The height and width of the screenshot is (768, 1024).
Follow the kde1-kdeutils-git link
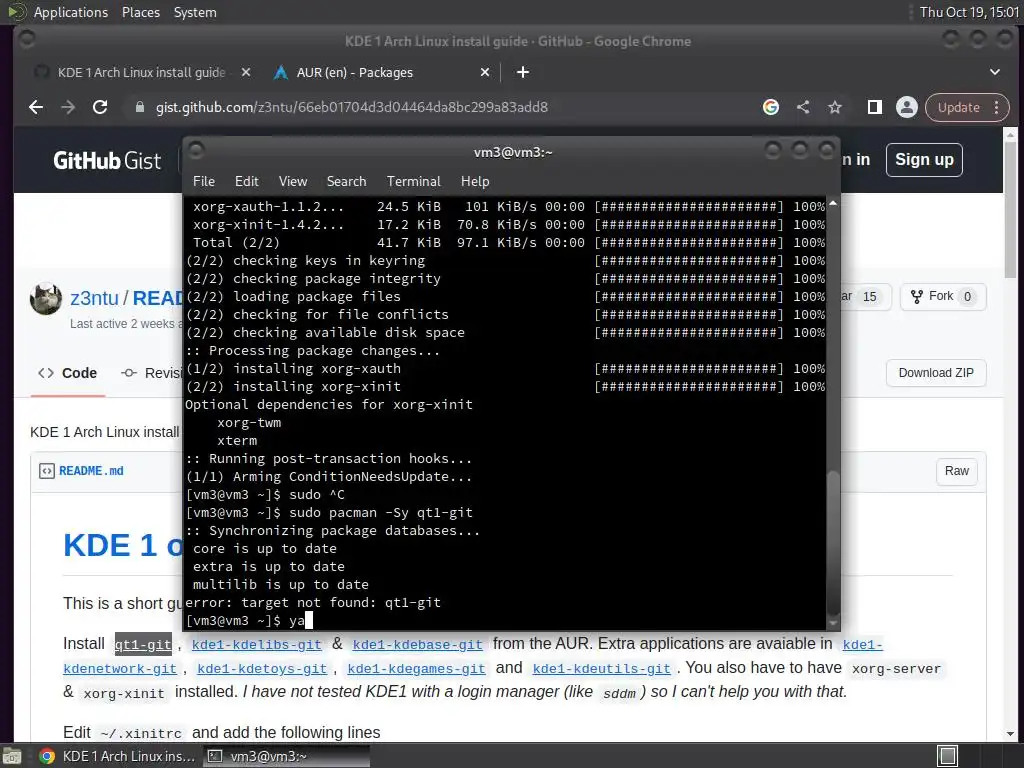coord(601,669)
